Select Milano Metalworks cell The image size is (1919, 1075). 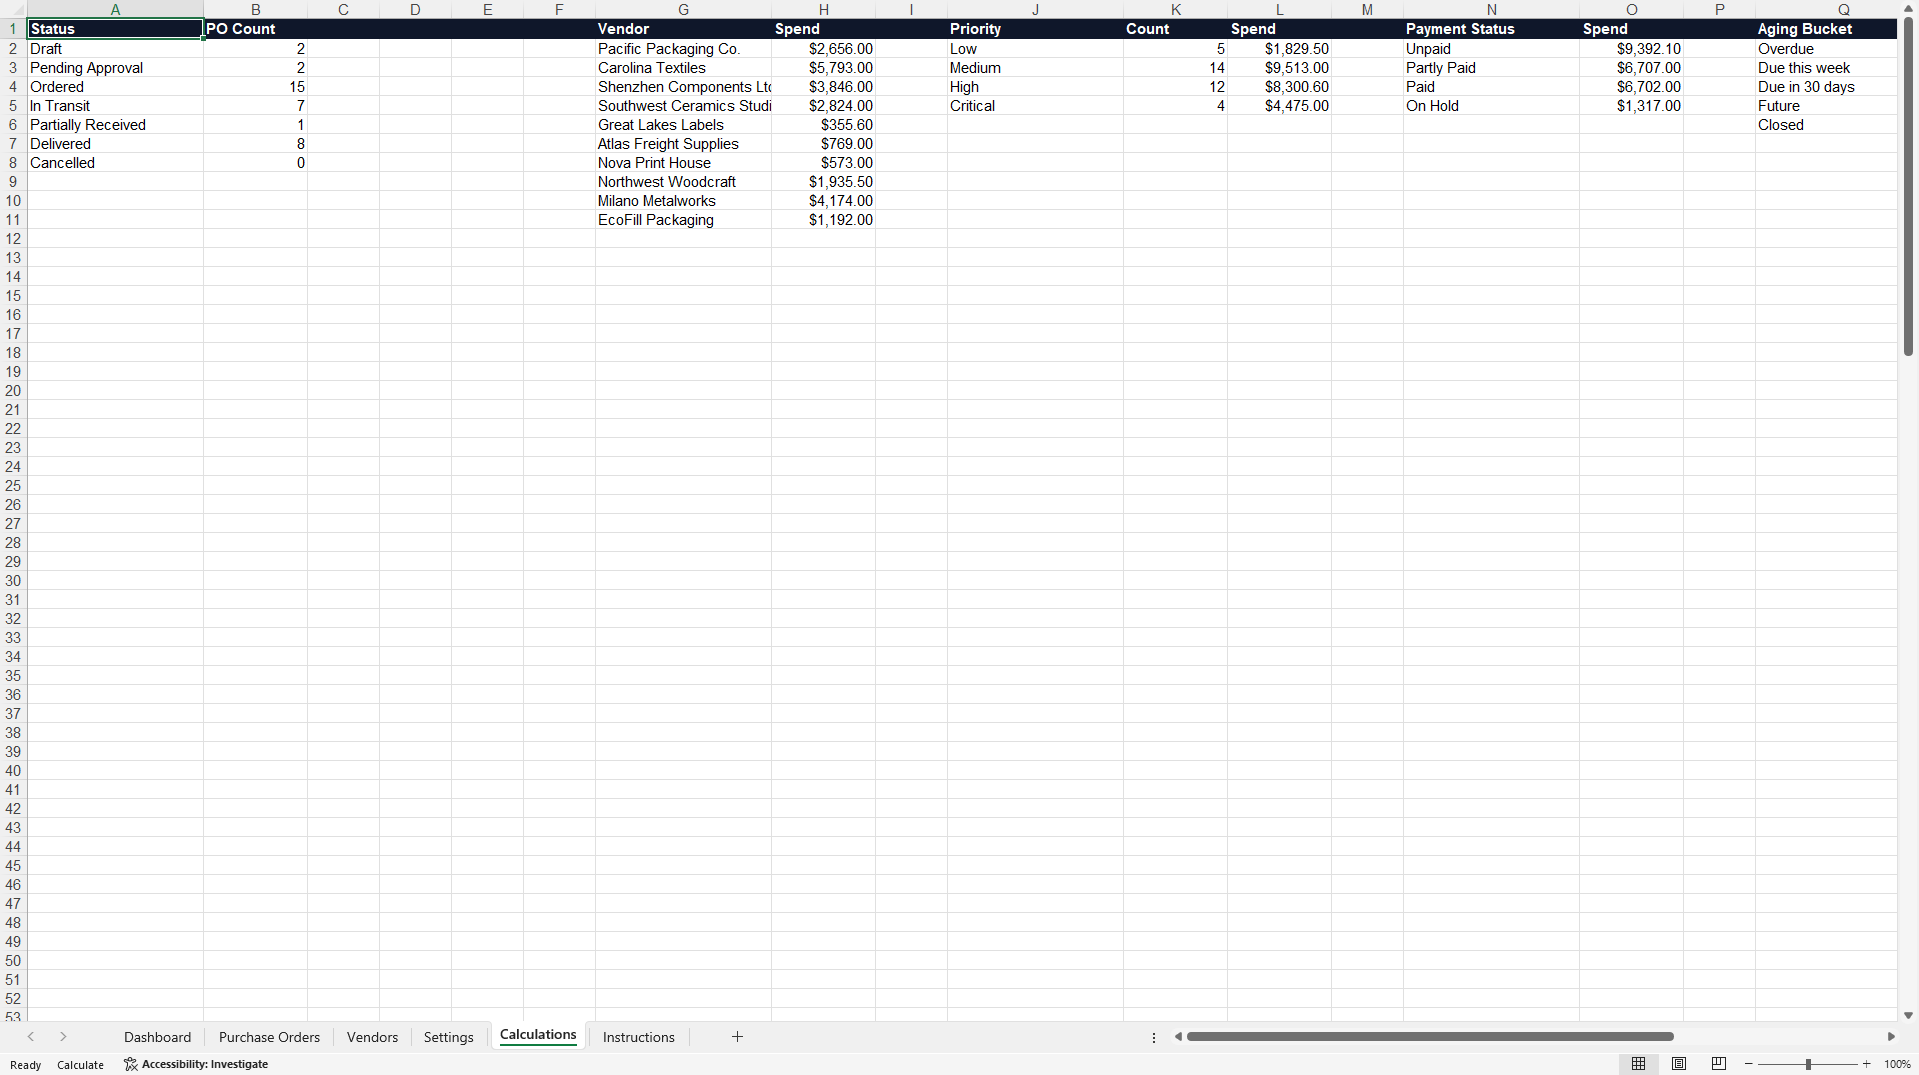coord(683,201)
